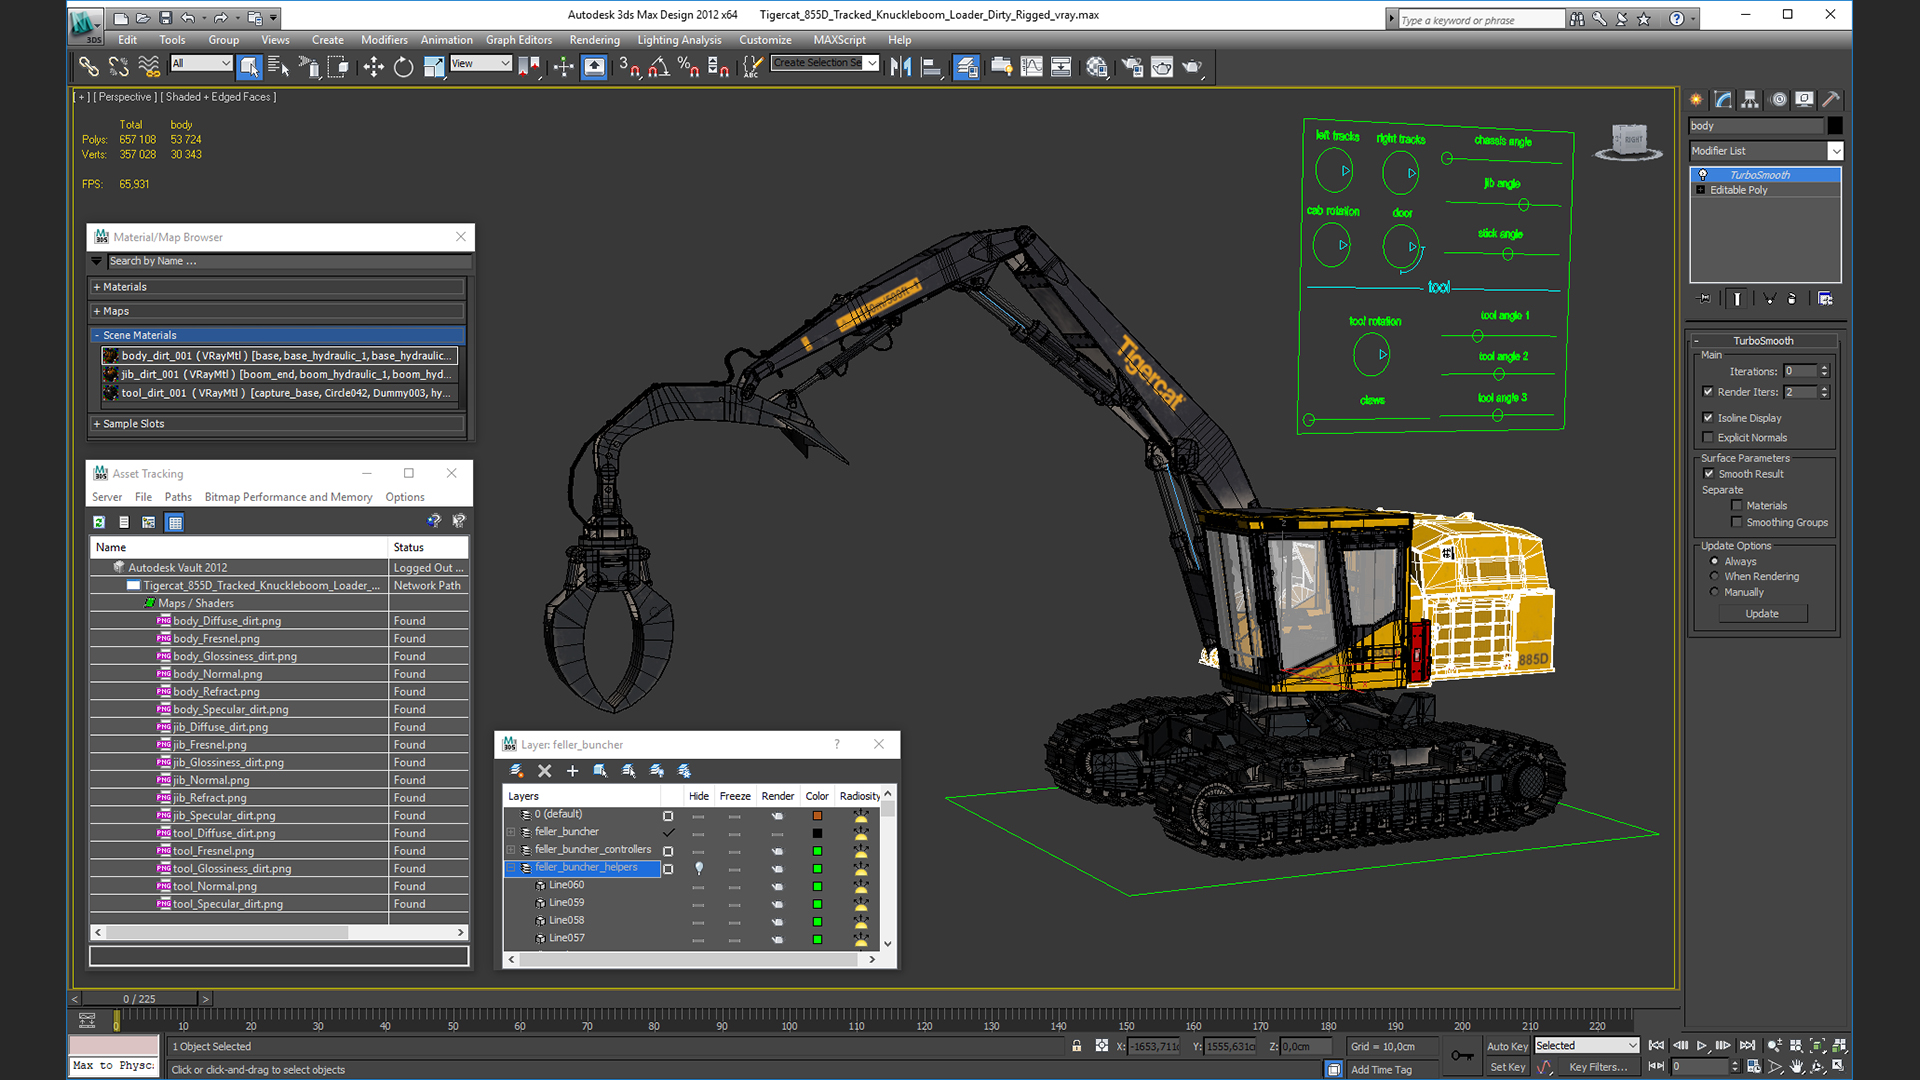Activate the Select Object tool
This screenshot has height=1080, width=1920.
(249, 67)
